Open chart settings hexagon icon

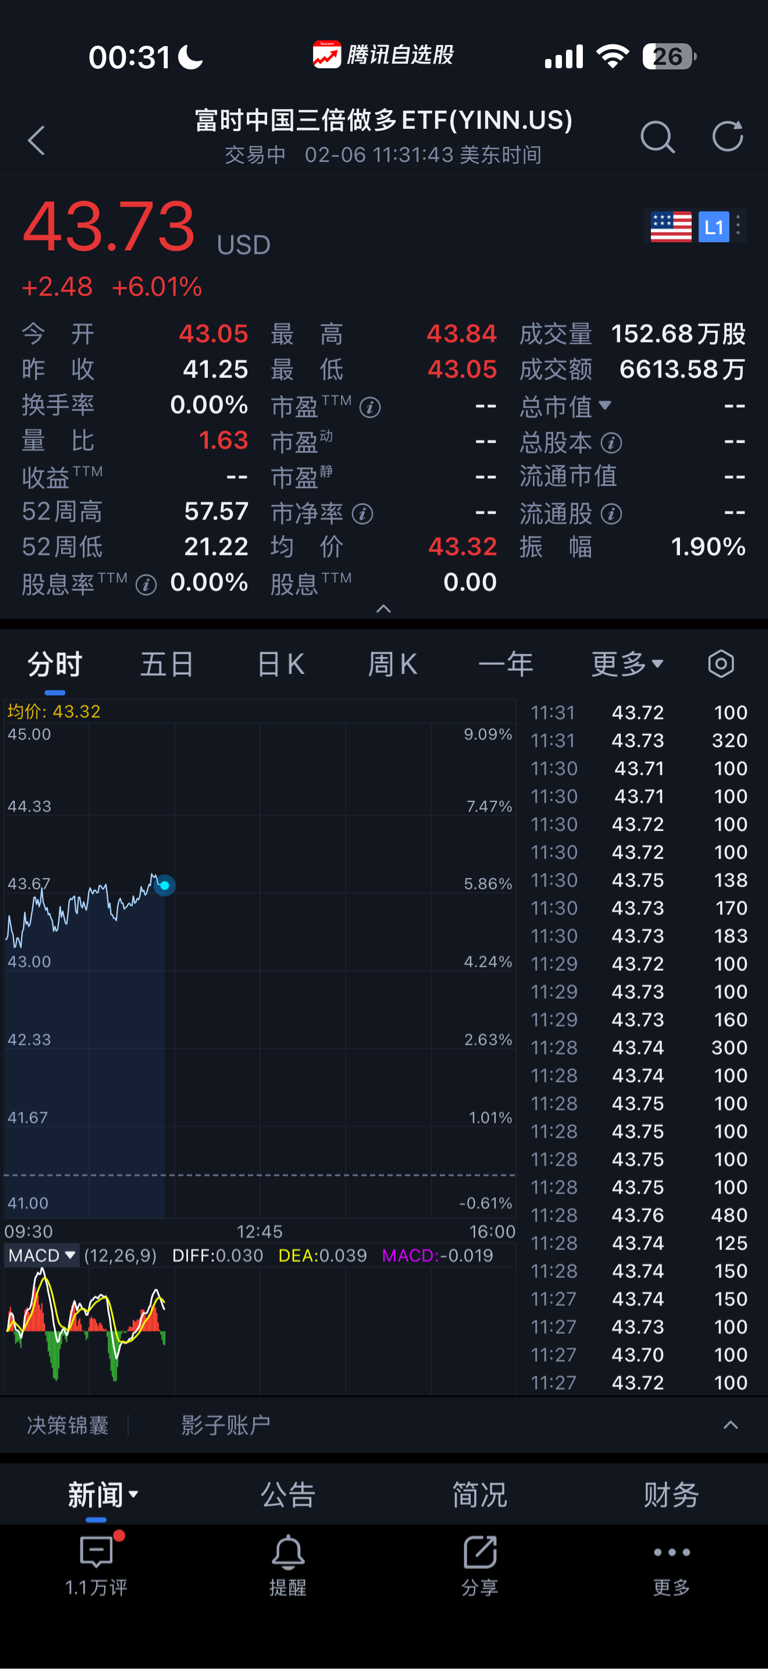(721, 664)
